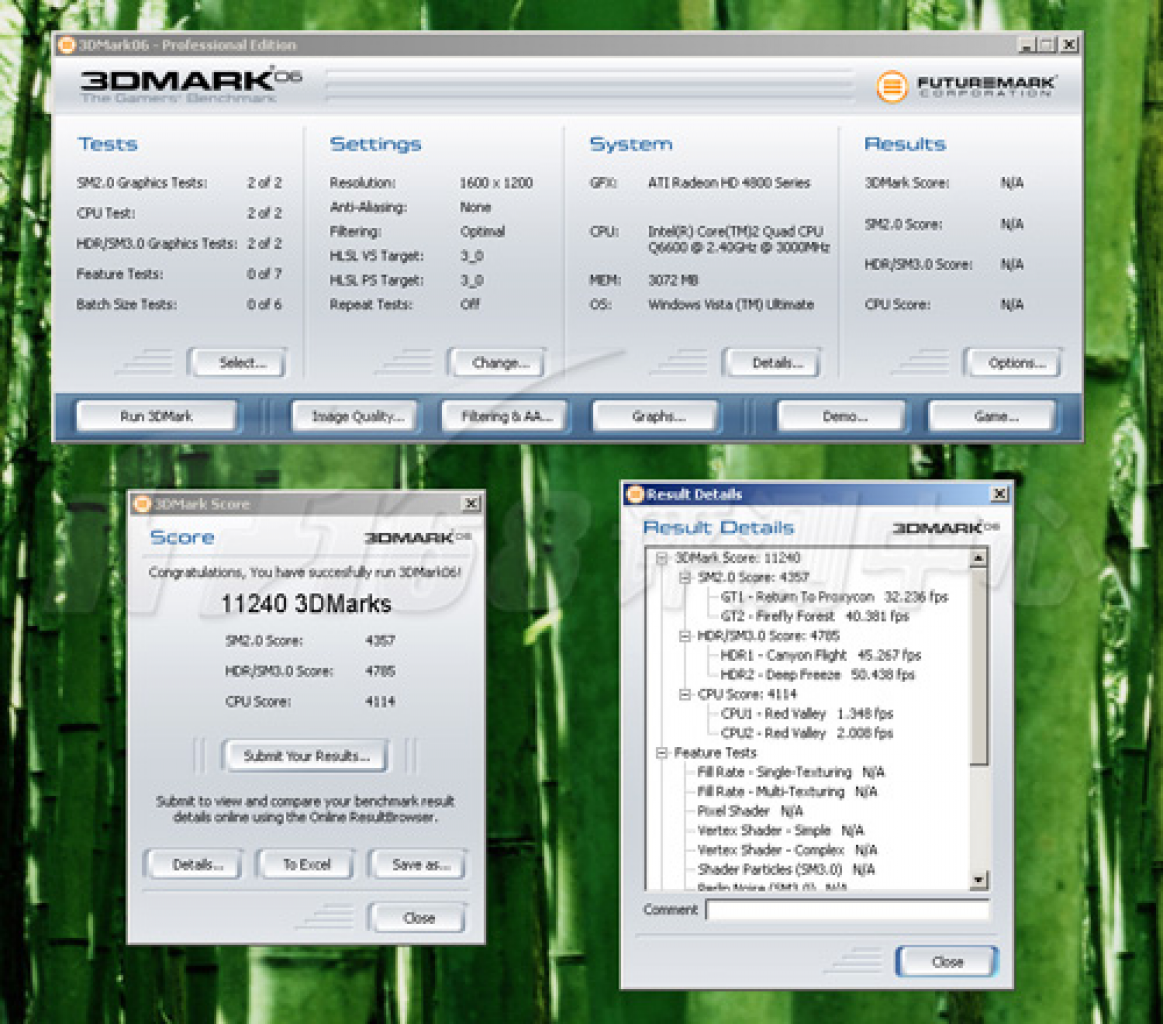Select Fill Rate - Single-Texturing row
Image resolution: width=1163 pixels, height=1024 pixels.
click(x=791, y=773)
